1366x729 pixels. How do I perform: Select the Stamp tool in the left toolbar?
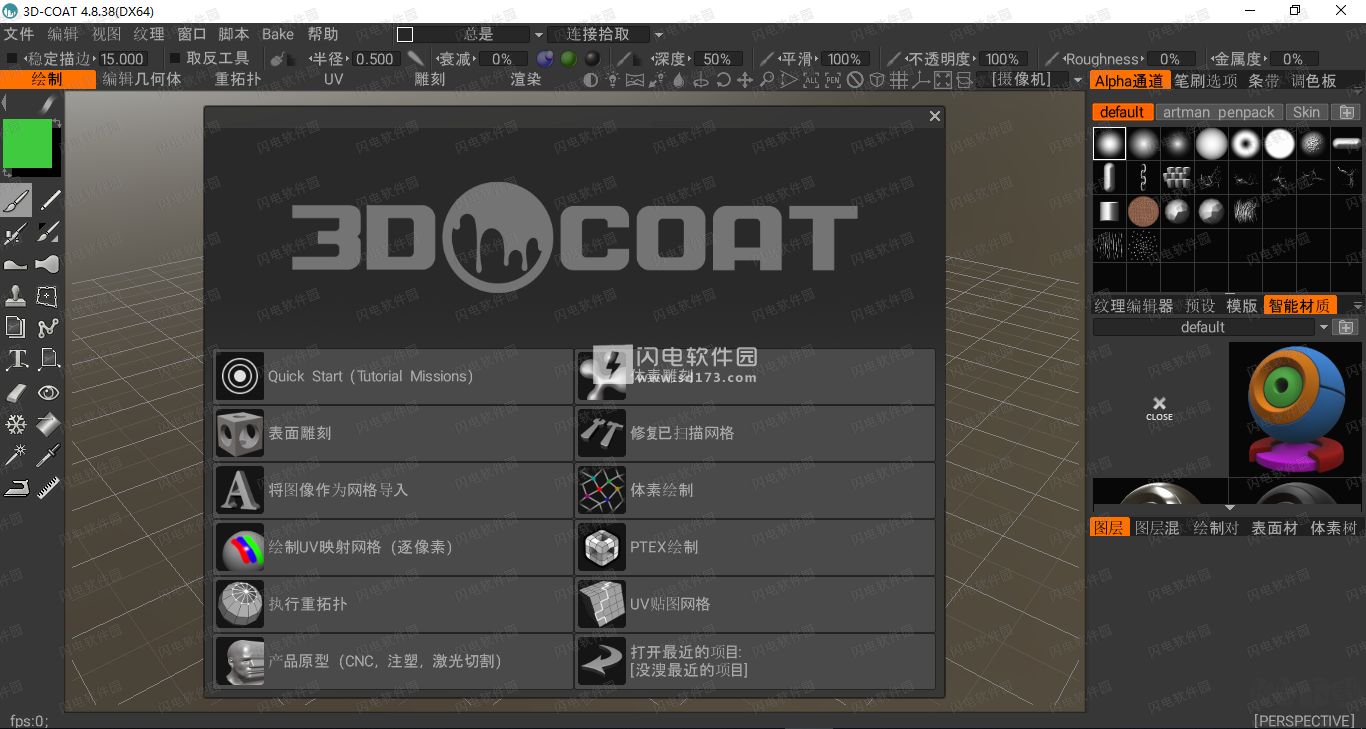point(16,295)
